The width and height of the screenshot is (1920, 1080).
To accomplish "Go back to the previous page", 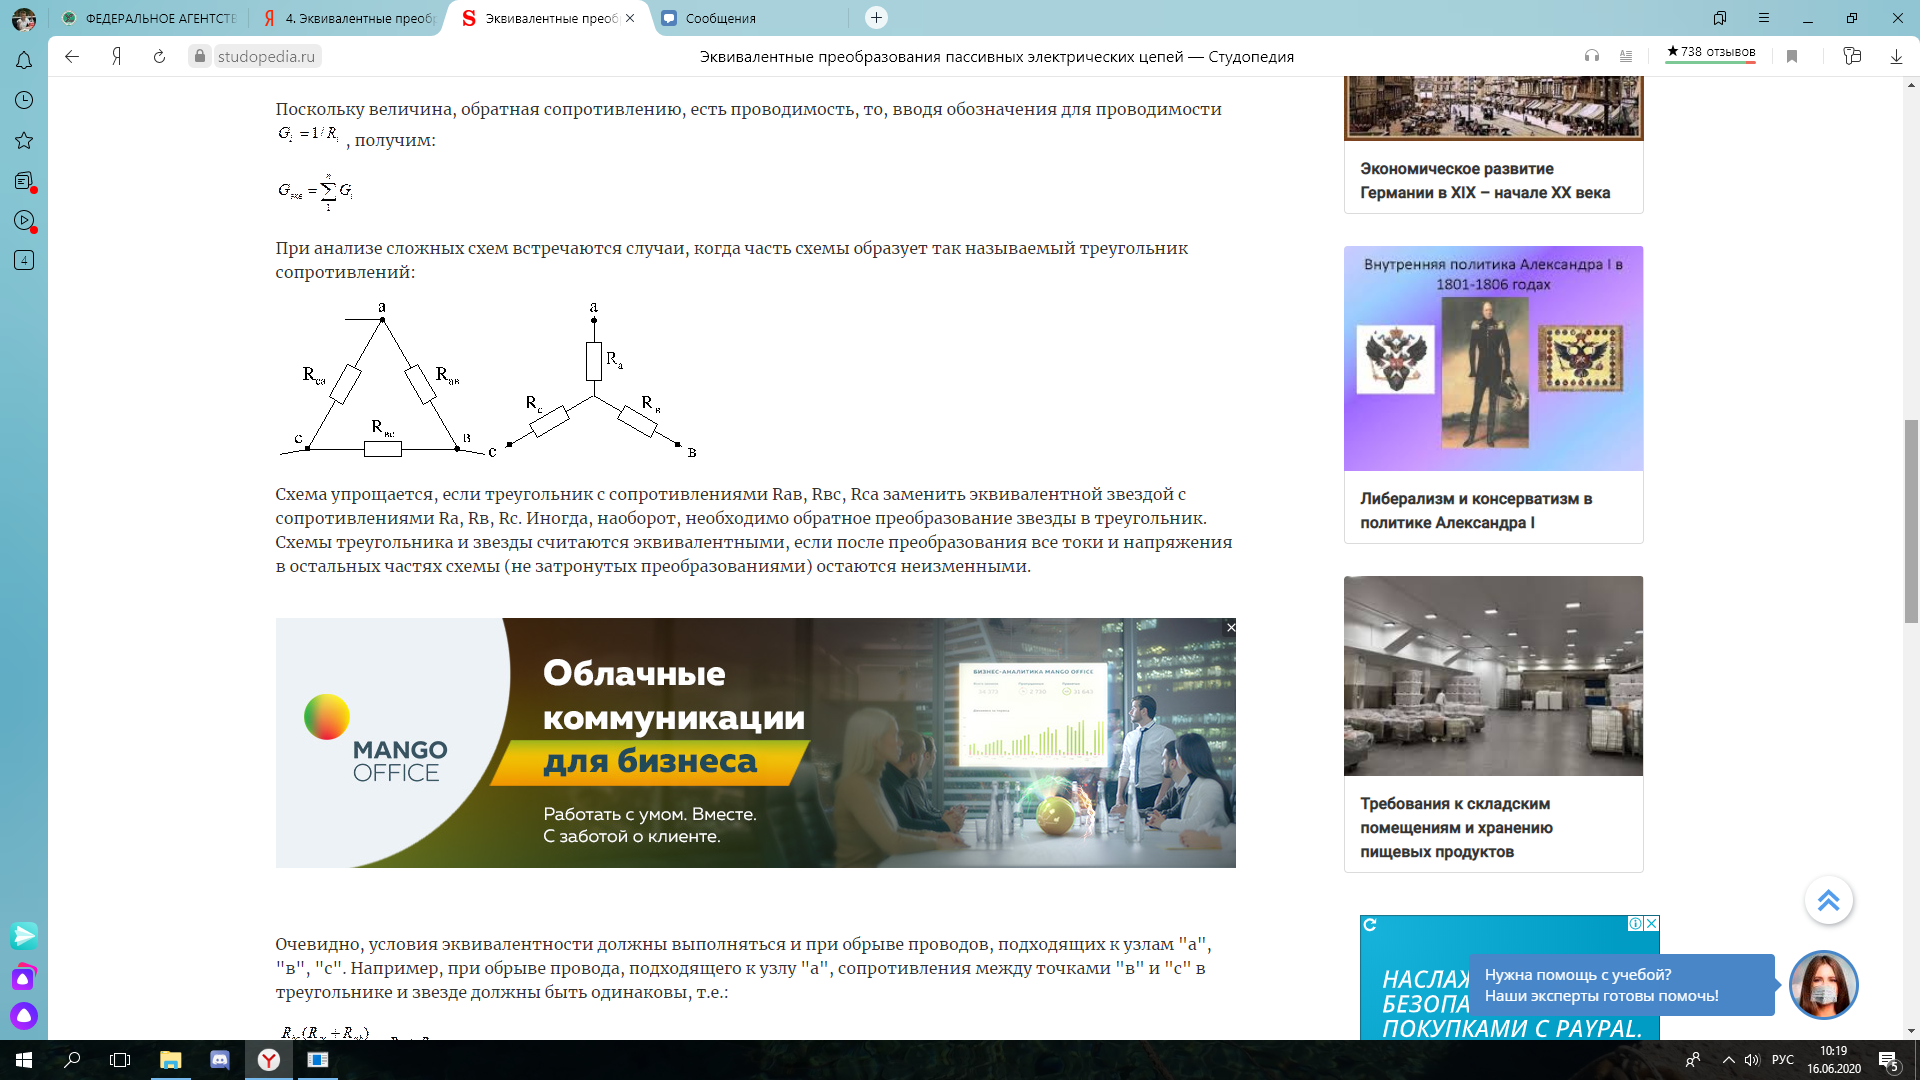I will coord(72,57).
